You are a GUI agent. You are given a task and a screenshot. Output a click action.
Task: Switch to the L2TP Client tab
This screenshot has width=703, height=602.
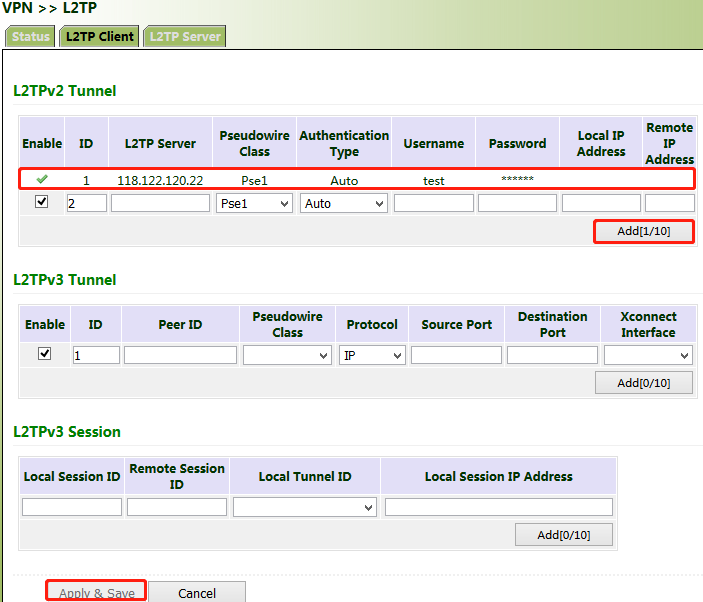100,36
